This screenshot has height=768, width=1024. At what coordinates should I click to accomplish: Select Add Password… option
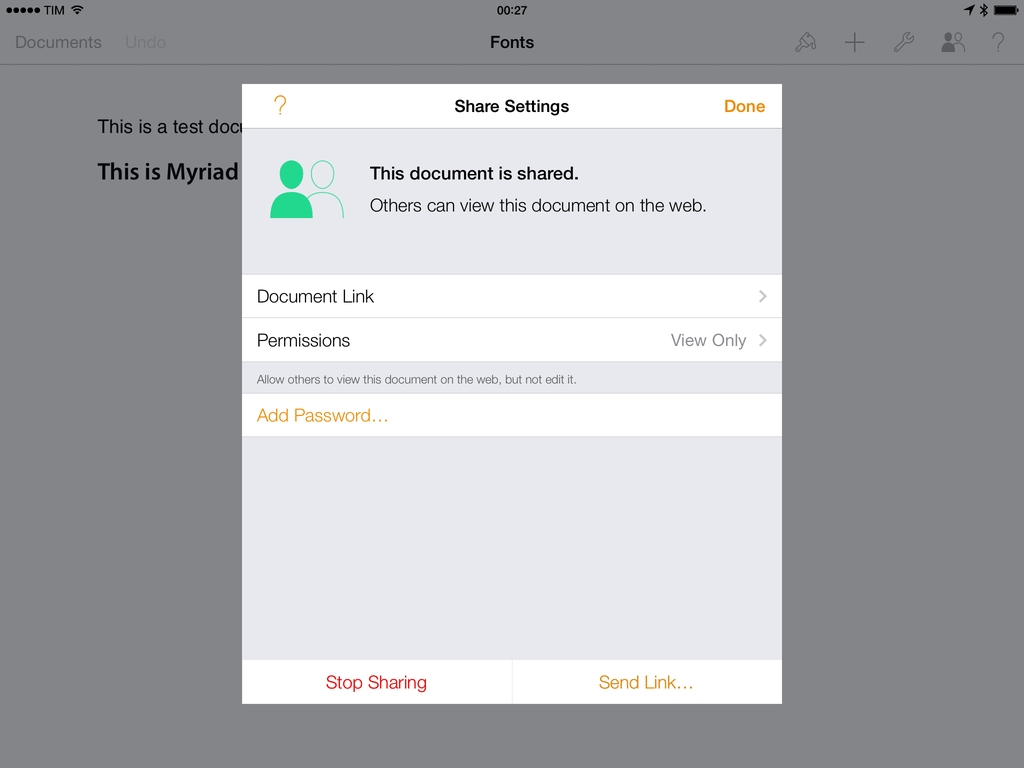pos(322,415)
